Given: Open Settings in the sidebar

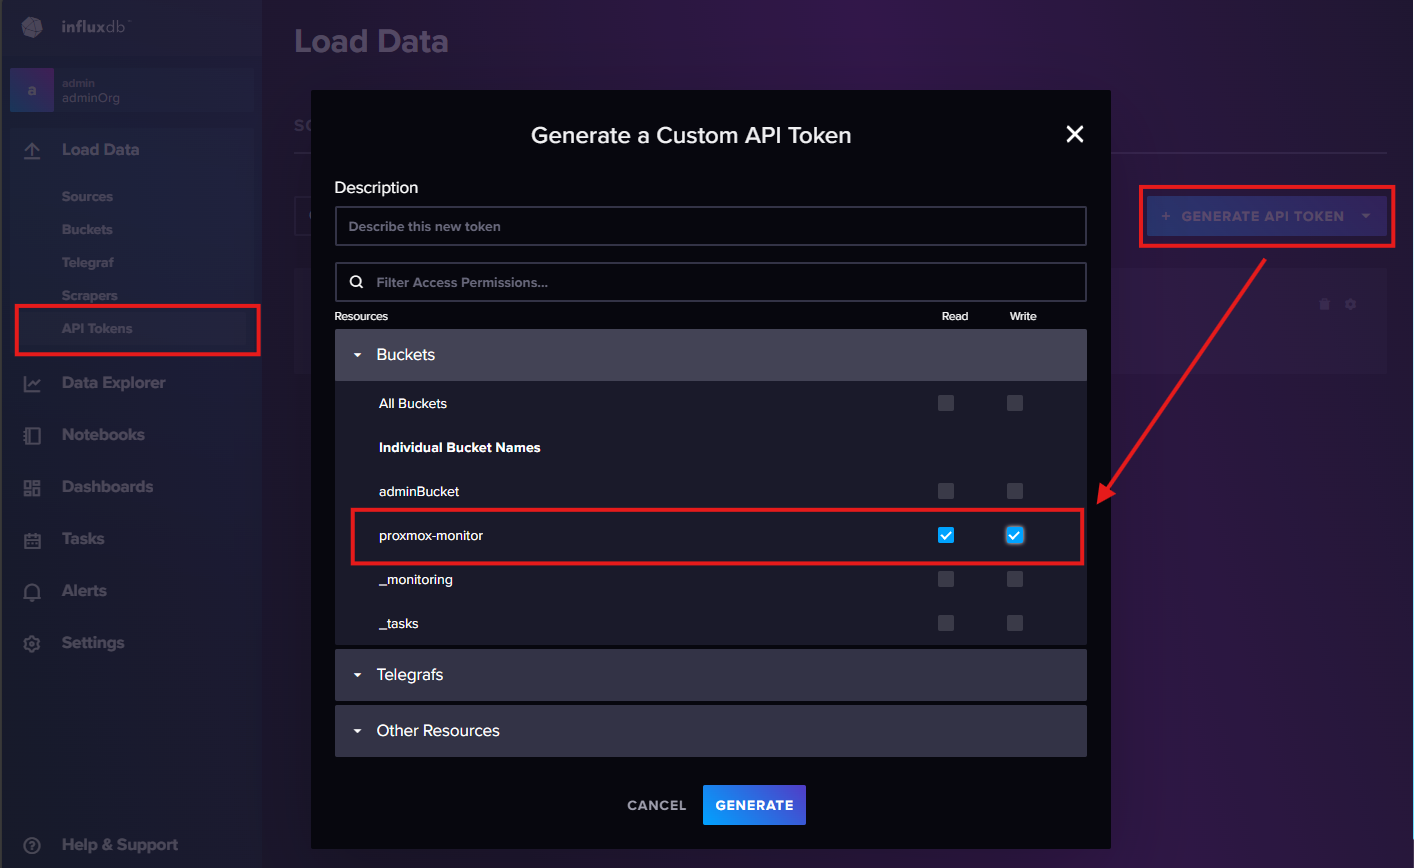Looking at the screenshot, I should [93, 643].
